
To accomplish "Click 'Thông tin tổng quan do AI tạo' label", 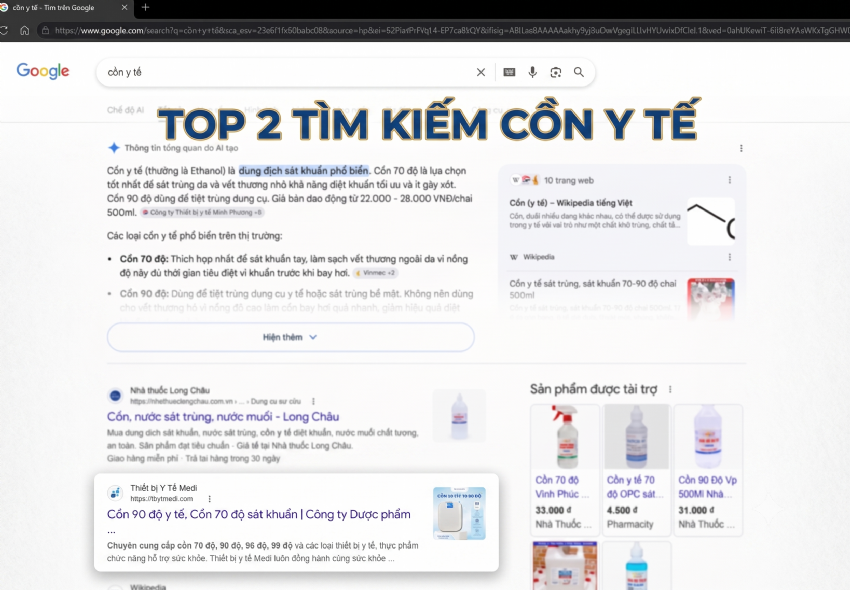I will coord(181,148).
